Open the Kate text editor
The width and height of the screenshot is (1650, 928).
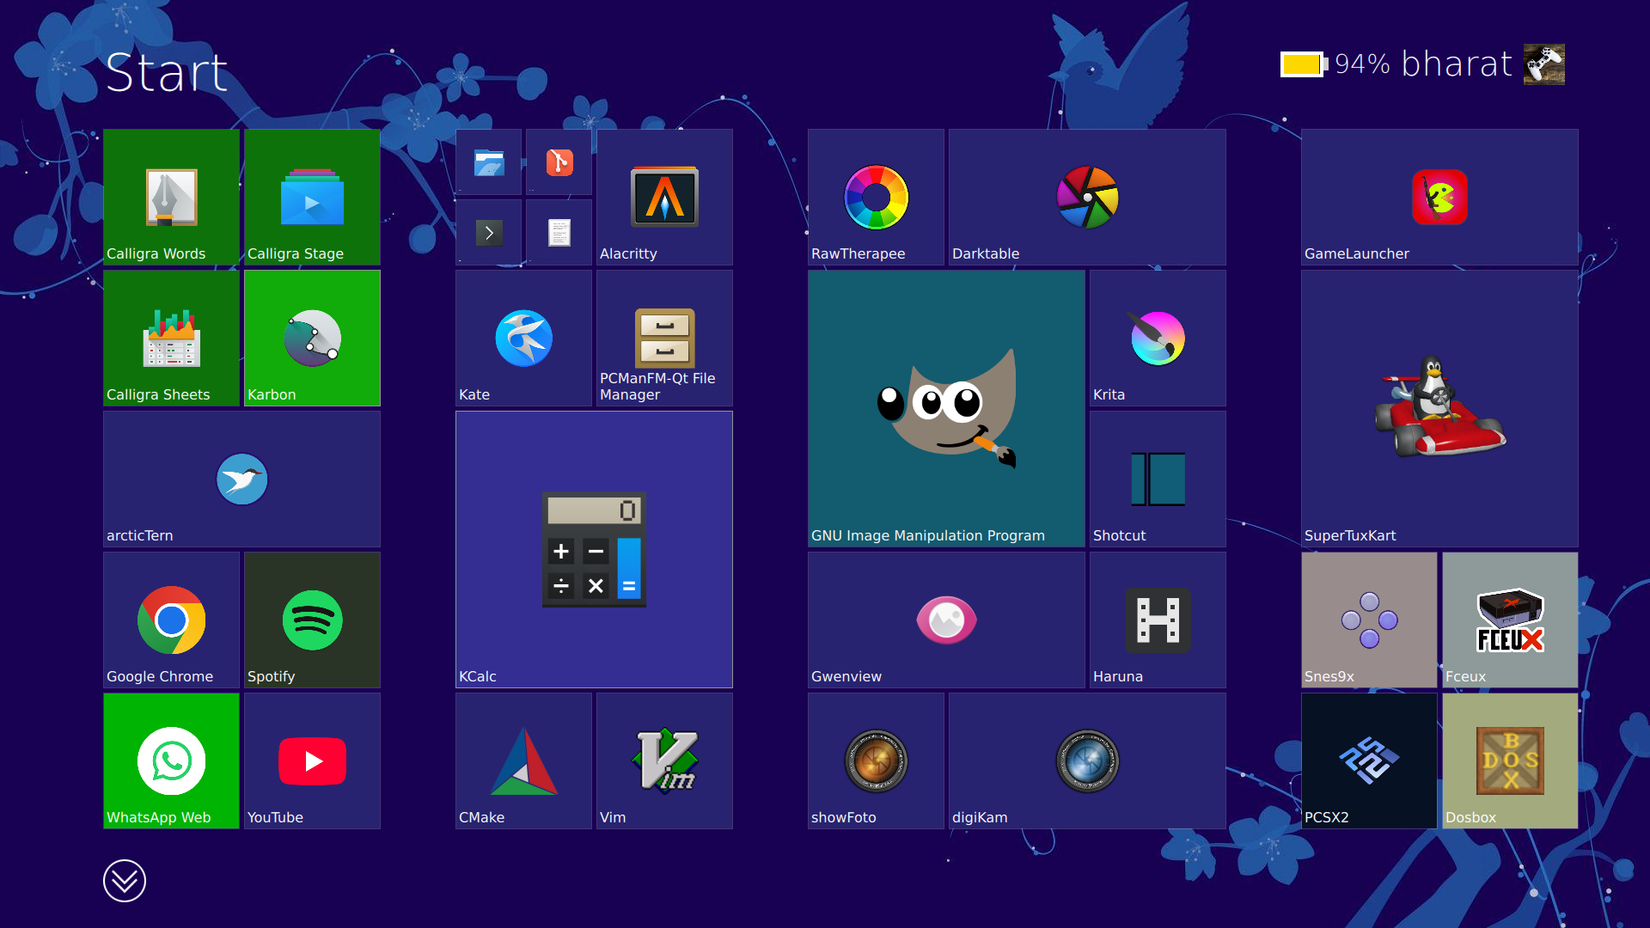(x=523, y=338)
